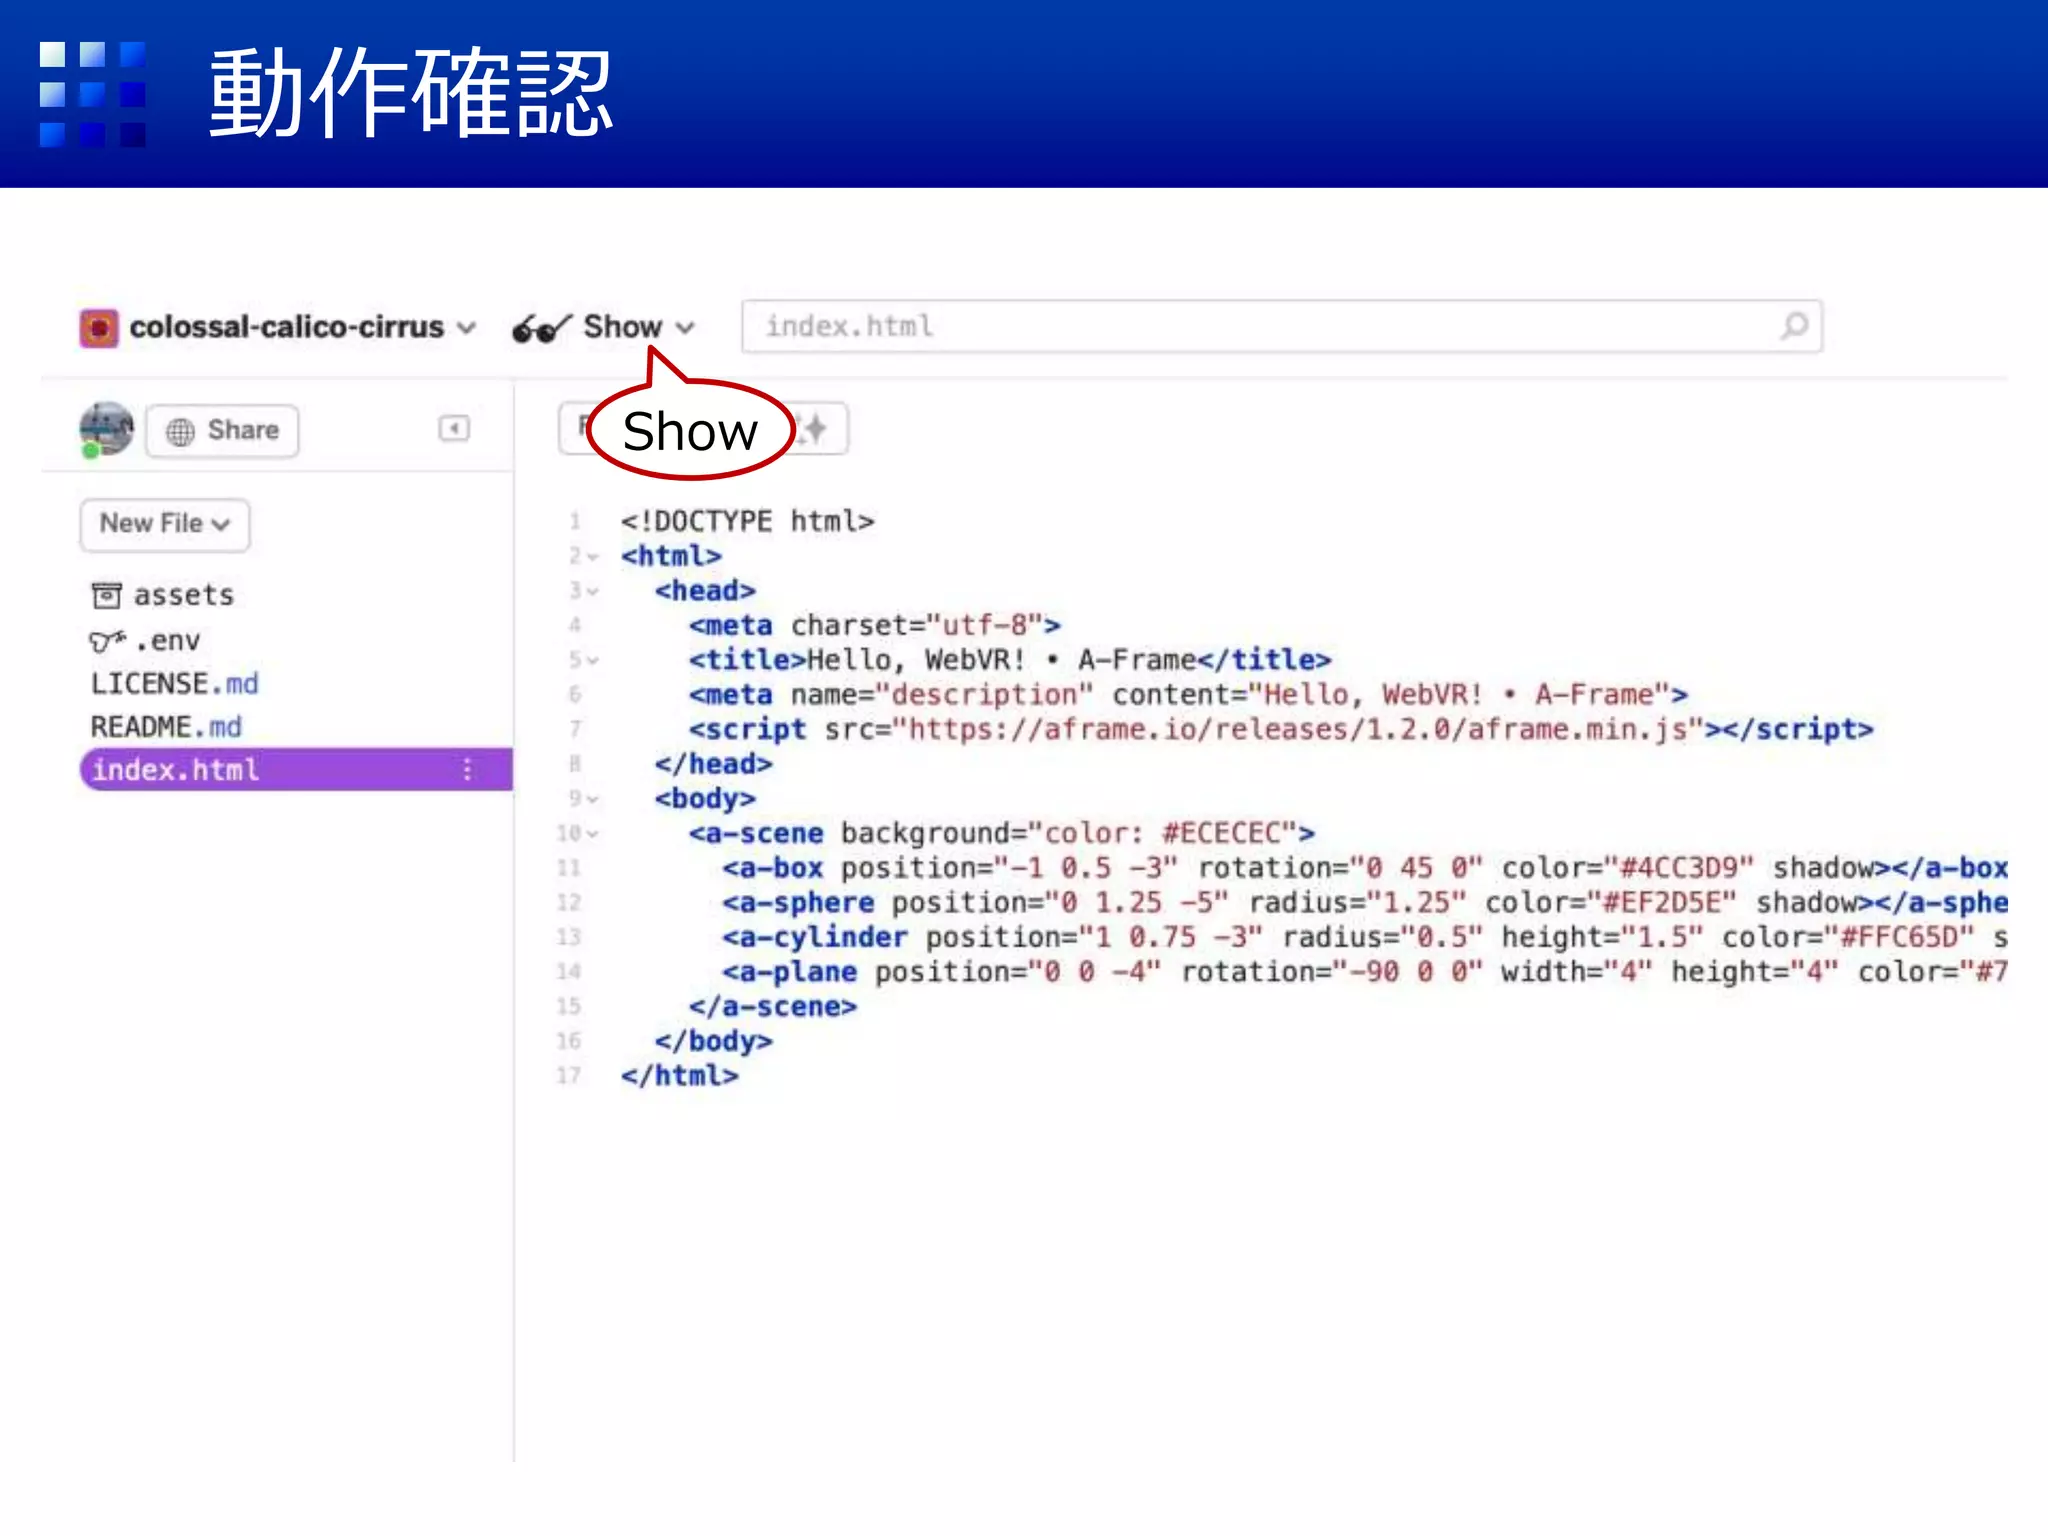This screenshot has height=1536, width=2048.
Task: Expand the Show dropdown chevron
Action: pyautogui.click(x=685, y=328)
